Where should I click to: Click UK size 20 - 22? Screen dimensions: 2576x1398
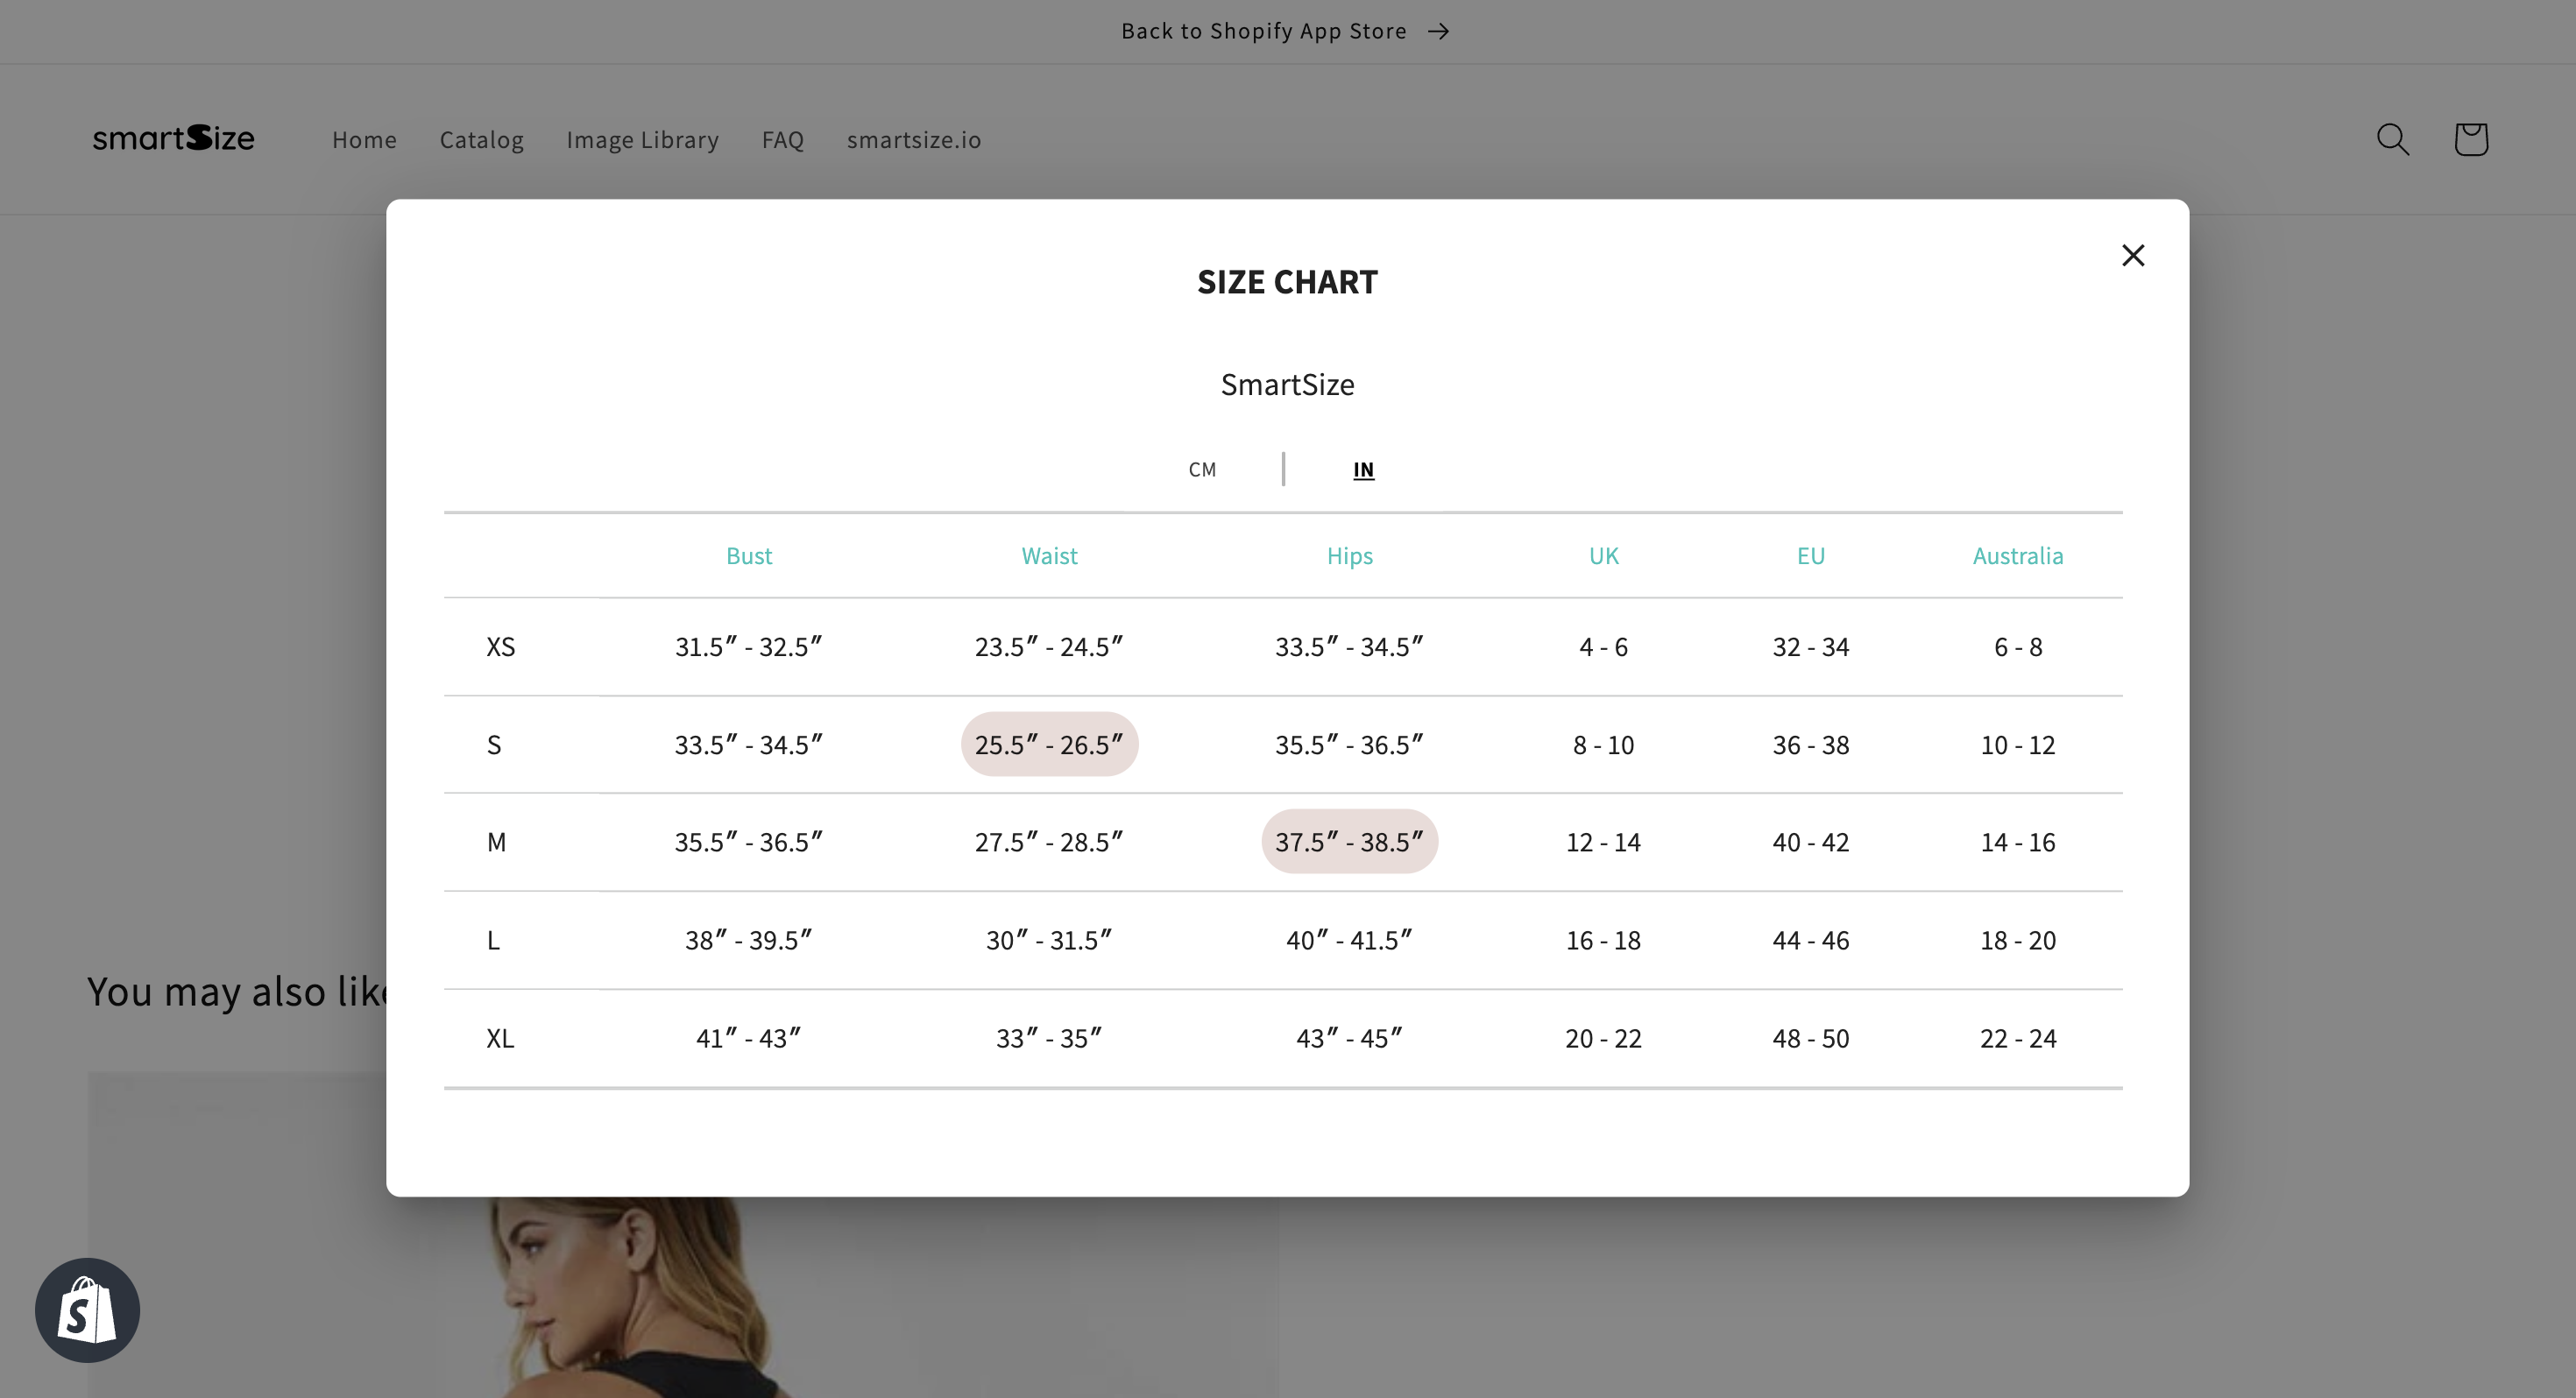coord(1603,1039)
